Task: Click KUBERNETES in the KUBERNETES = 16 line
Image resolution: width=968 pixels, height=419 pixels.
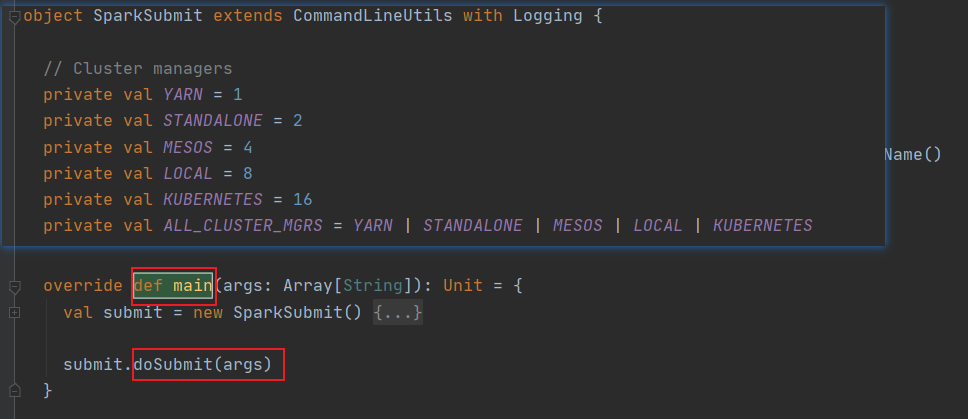Action: [x=213, y=200]
